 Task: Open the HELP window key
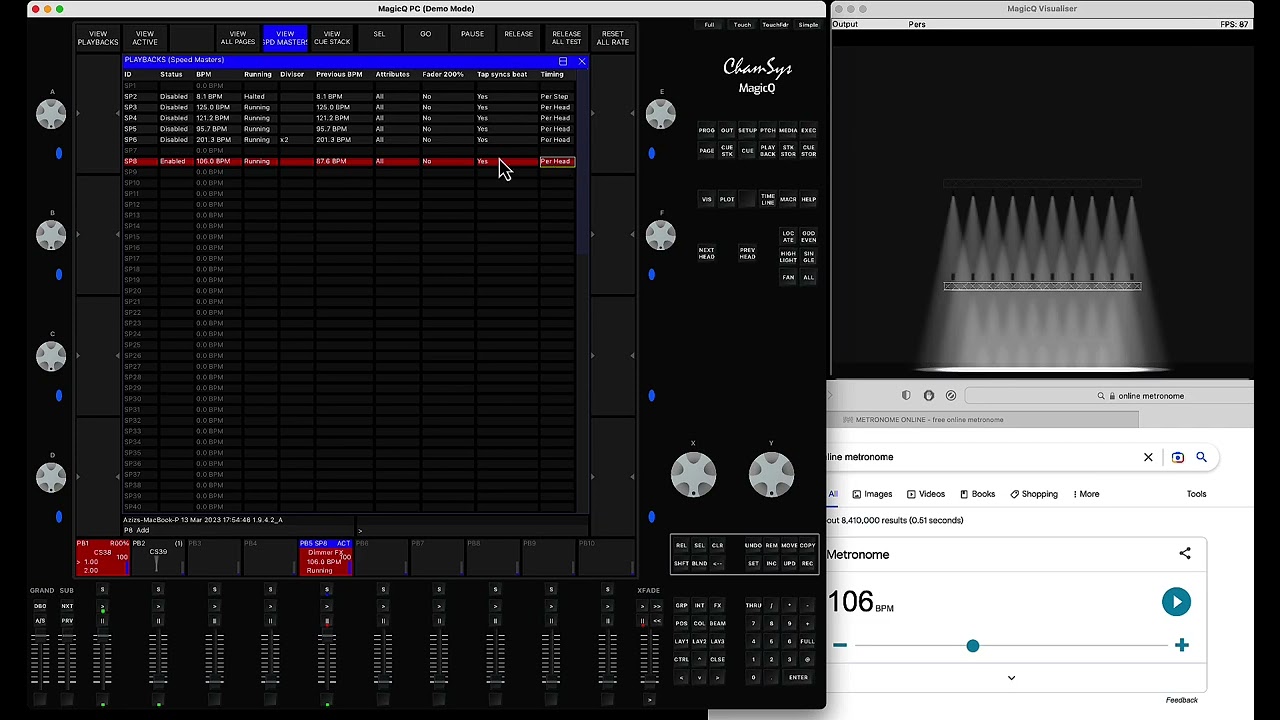click(808, 199)
